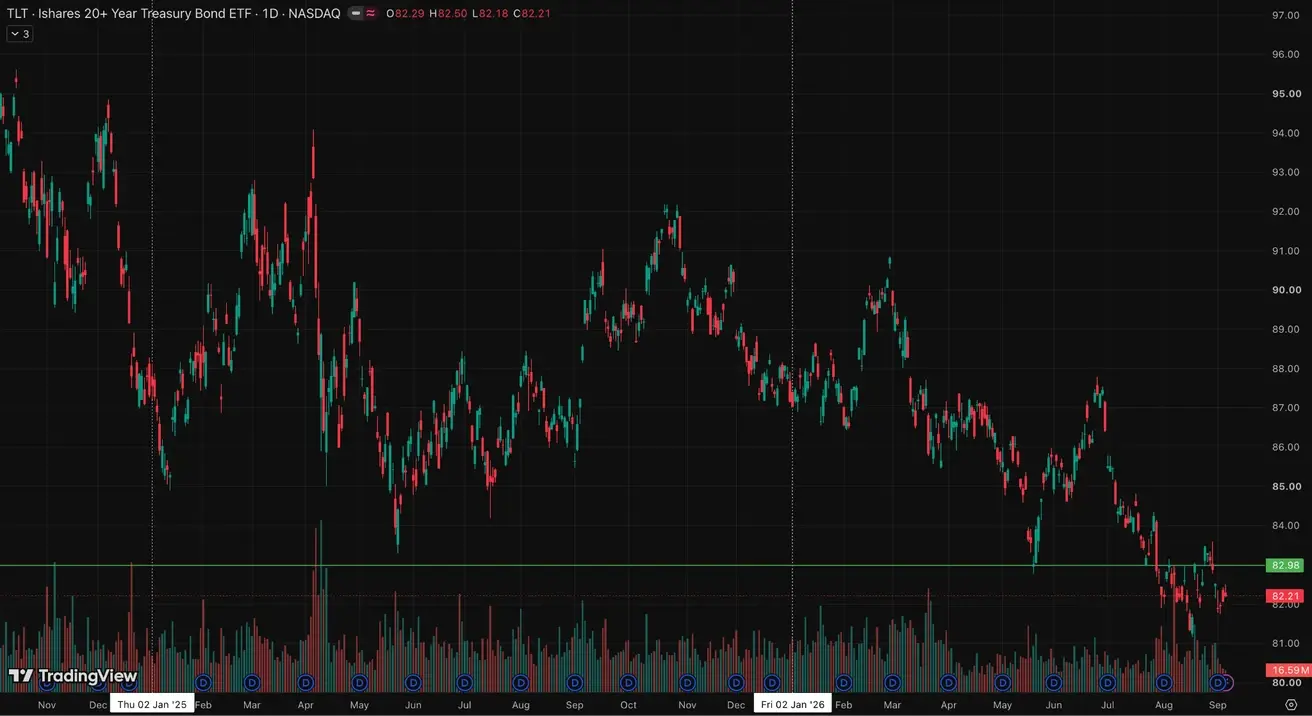Click the high value H82.50
Screen dimensions: 1312x716
tap(450, 13)
